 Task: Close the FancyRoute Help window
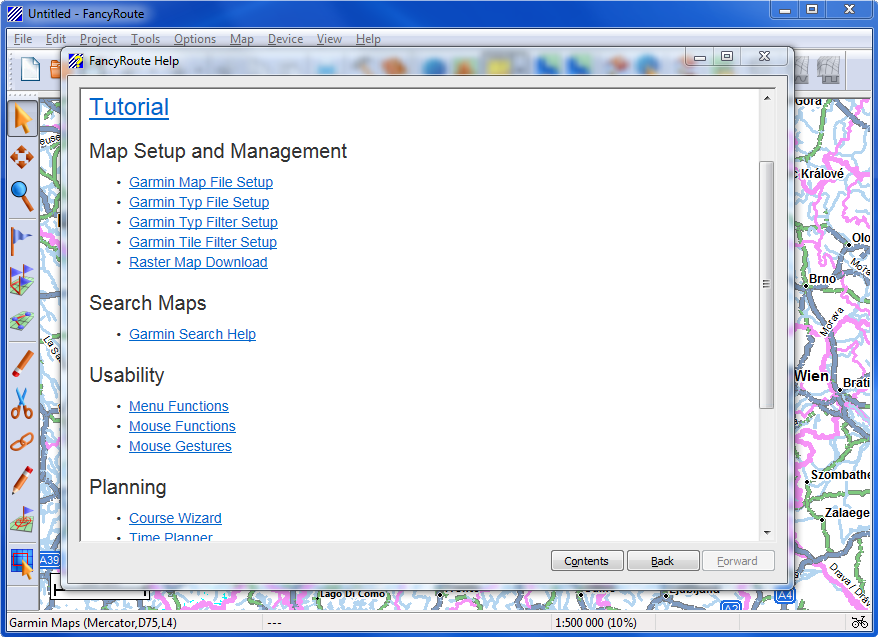point(764,57)
